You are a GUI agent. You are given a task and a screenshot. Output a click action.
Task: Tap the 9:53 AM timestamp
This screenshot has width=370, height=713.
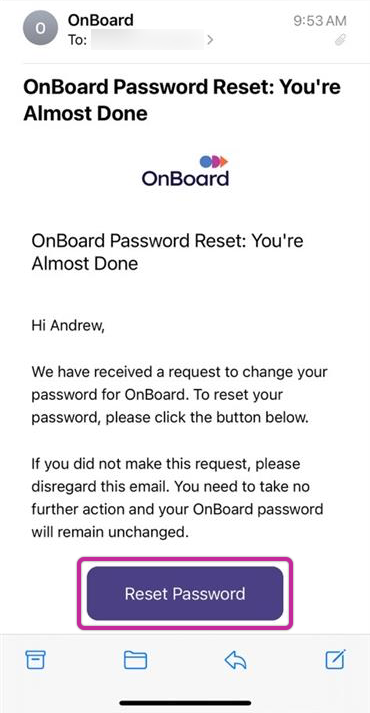(x=320, y=21)
